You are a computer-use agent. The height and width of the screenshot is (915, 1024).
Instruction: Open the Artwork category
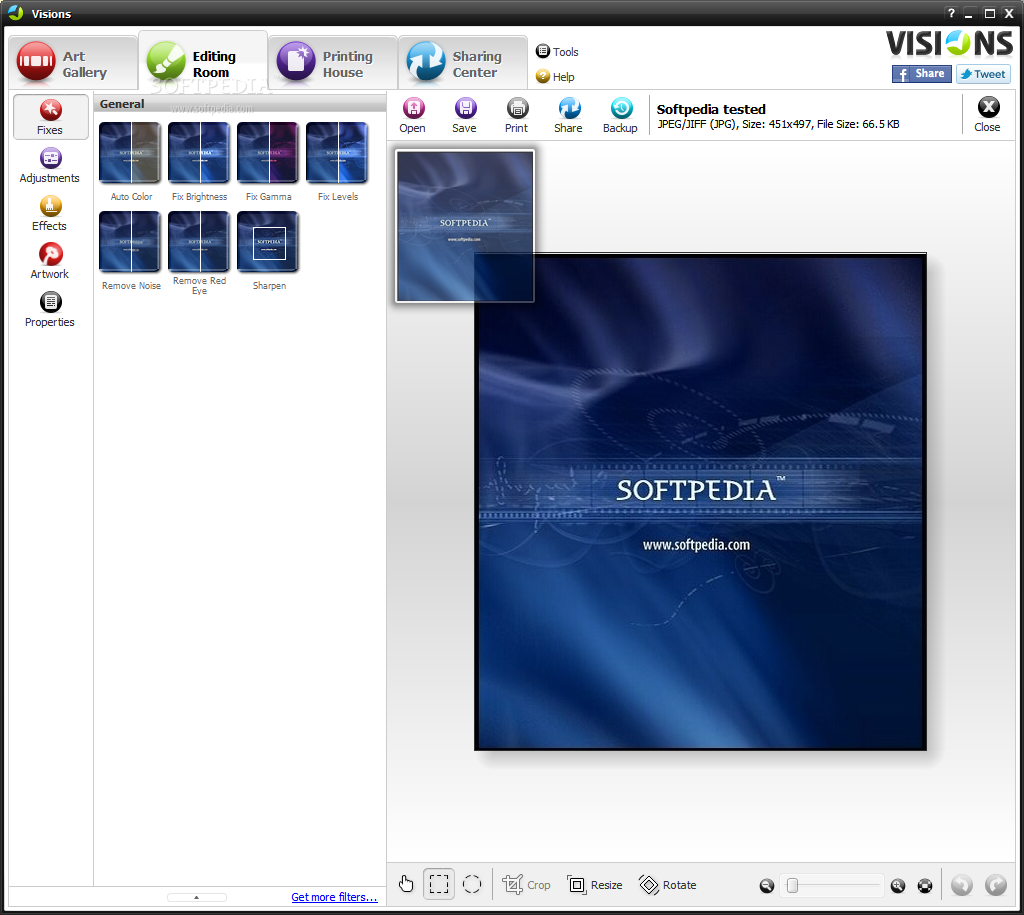click(x=50, y=262)
